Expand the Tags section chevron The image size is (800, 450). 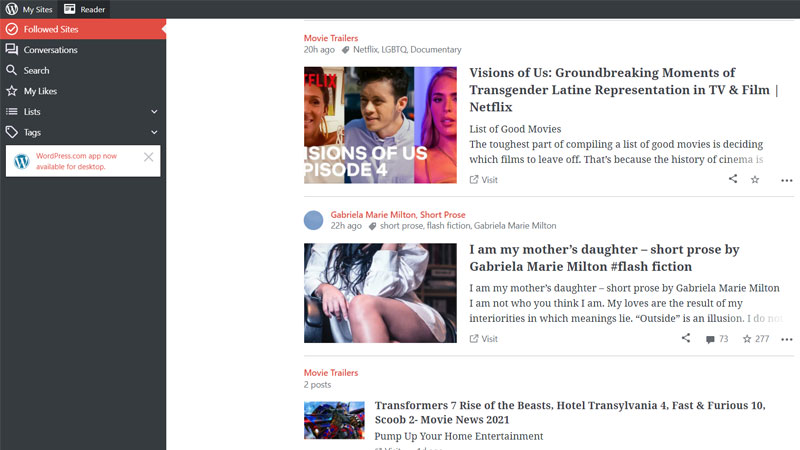154,132
